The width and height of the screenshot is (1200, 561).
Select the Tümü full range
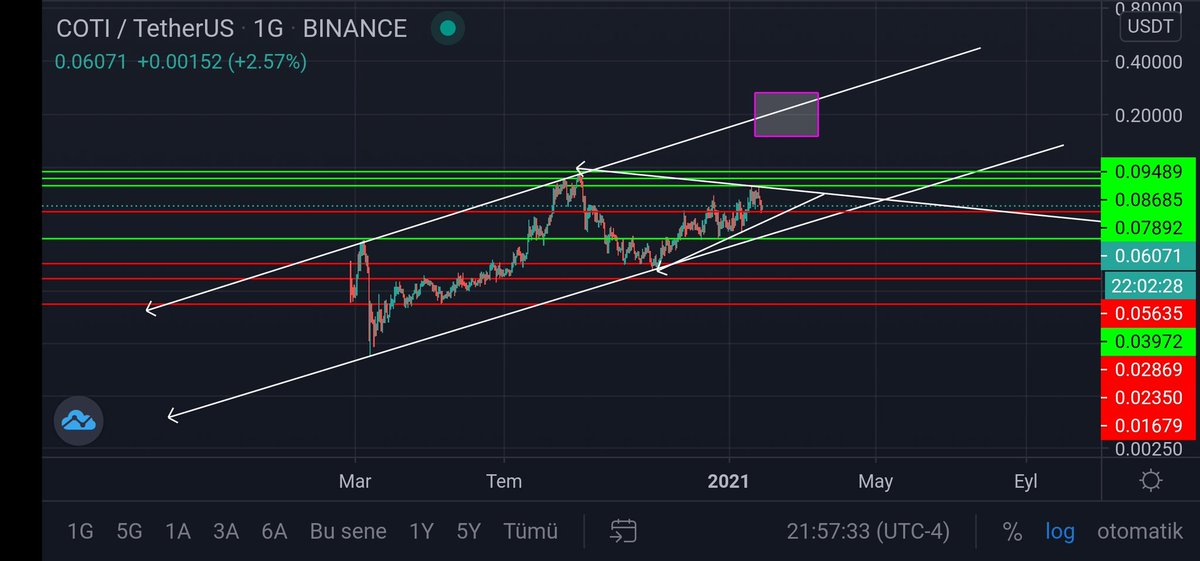530,531
